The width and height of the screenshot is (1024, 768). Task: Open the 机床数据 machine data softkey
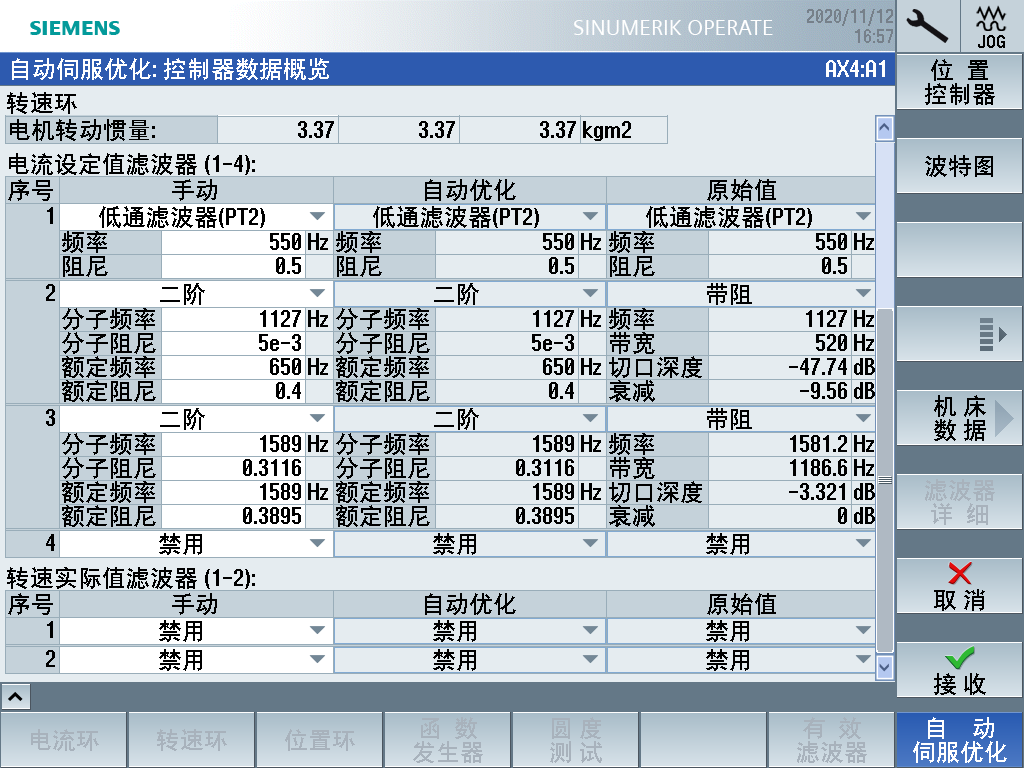959,419
